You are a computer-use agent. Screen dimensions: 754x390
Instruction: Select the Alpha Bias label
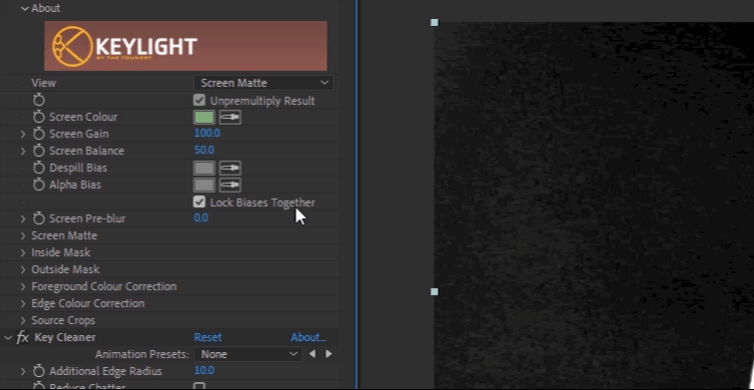pyautogui.click(x=75, y=185)
